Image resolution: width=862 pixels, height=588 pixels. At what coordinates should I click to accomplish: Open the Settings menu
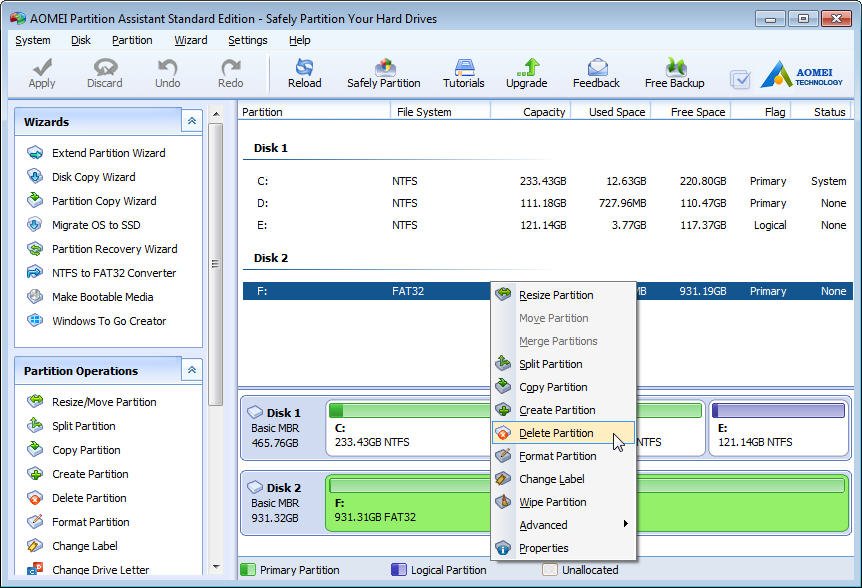click(247, 40)
